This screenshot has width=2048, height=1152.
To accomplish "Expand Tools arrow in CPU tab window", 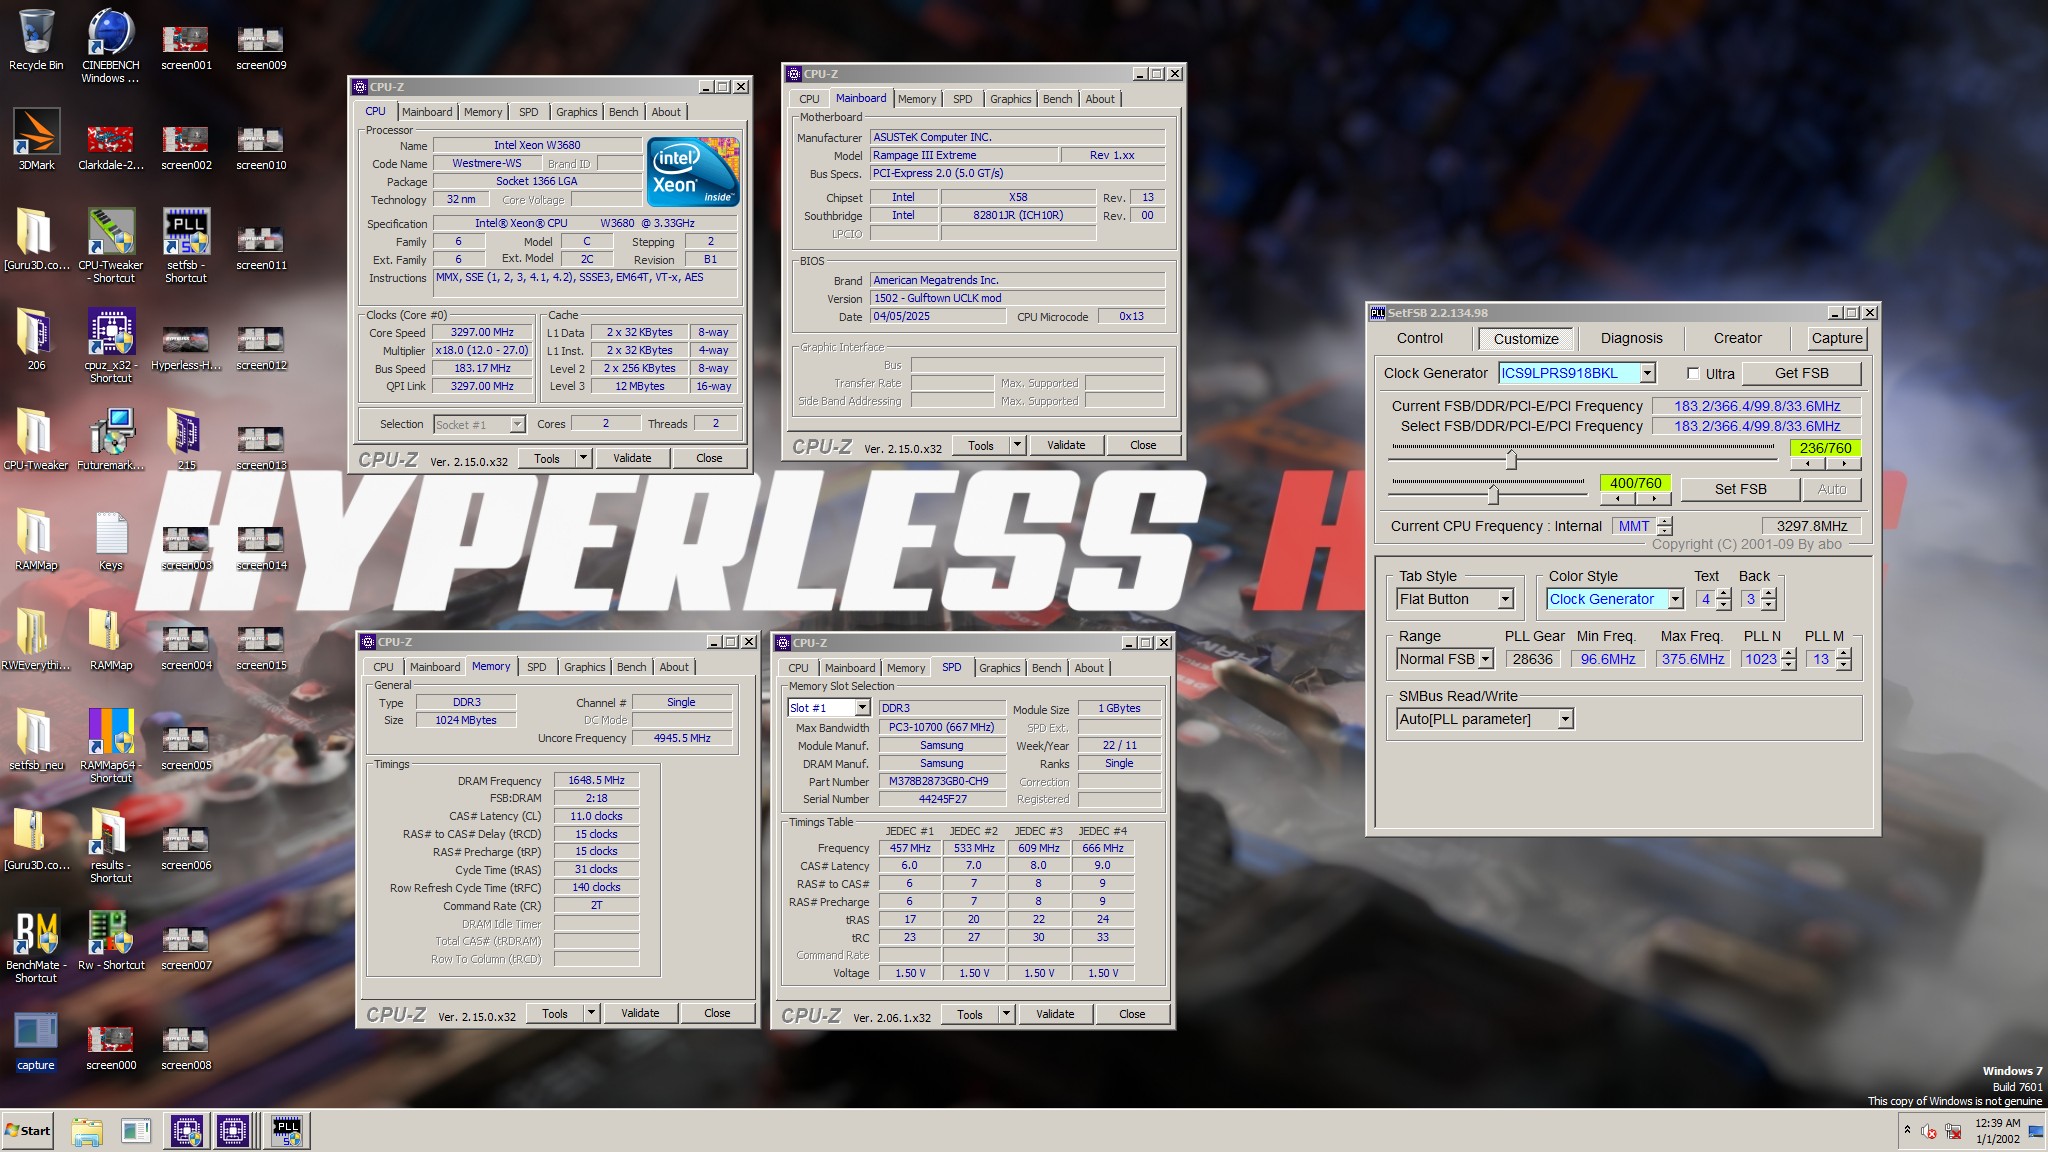I will click(x=583, y=458).
